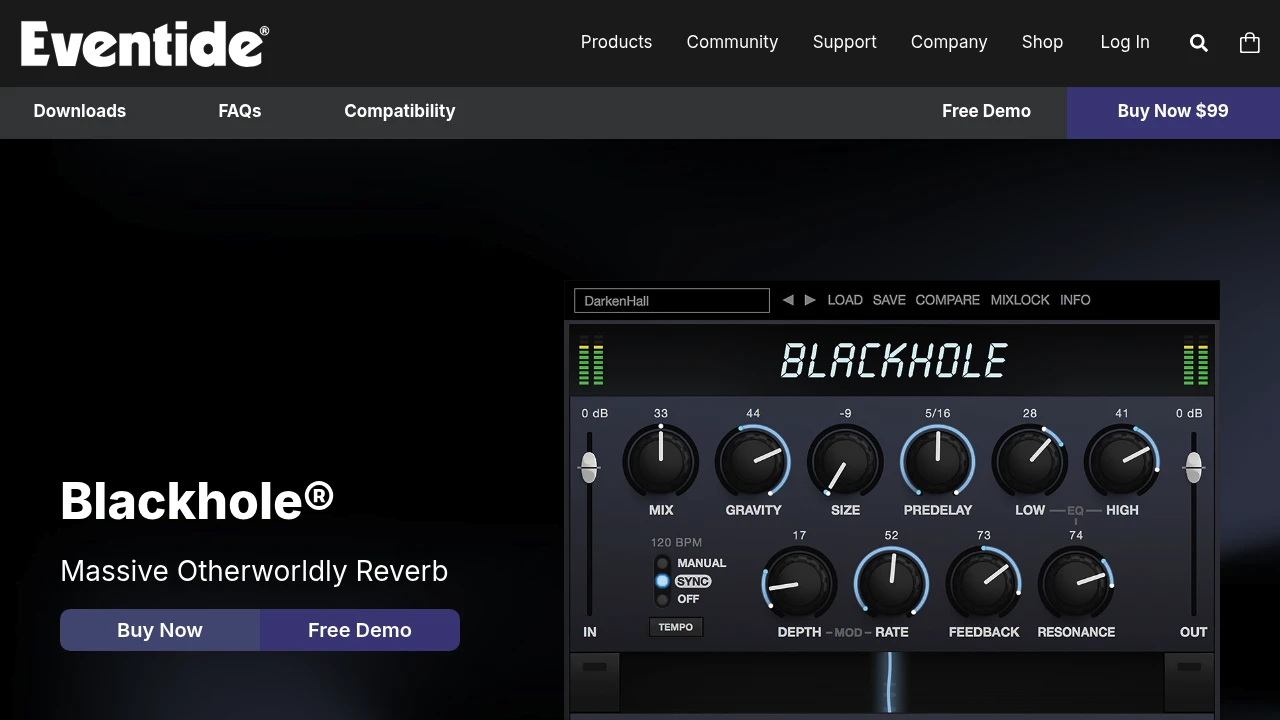Click the DarkenHall preset name field
Viewport: 1280px width, 720px height.
(672, 300)
